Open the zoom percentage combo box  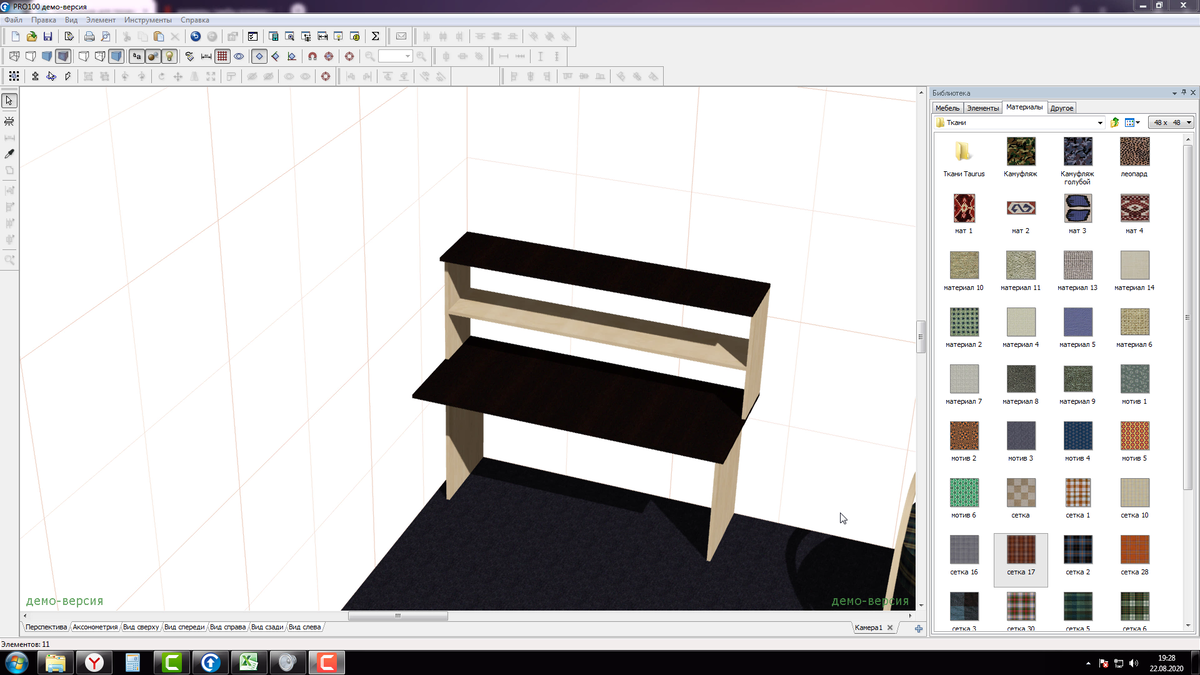tap(395, 56)
